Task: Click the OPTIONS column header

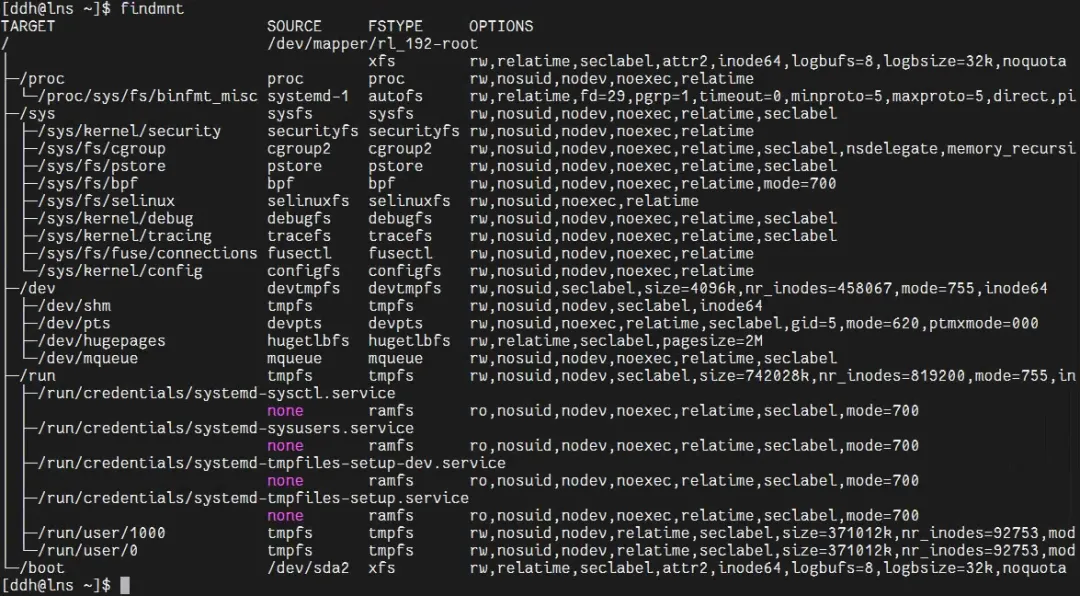Action: coord(500,26)
